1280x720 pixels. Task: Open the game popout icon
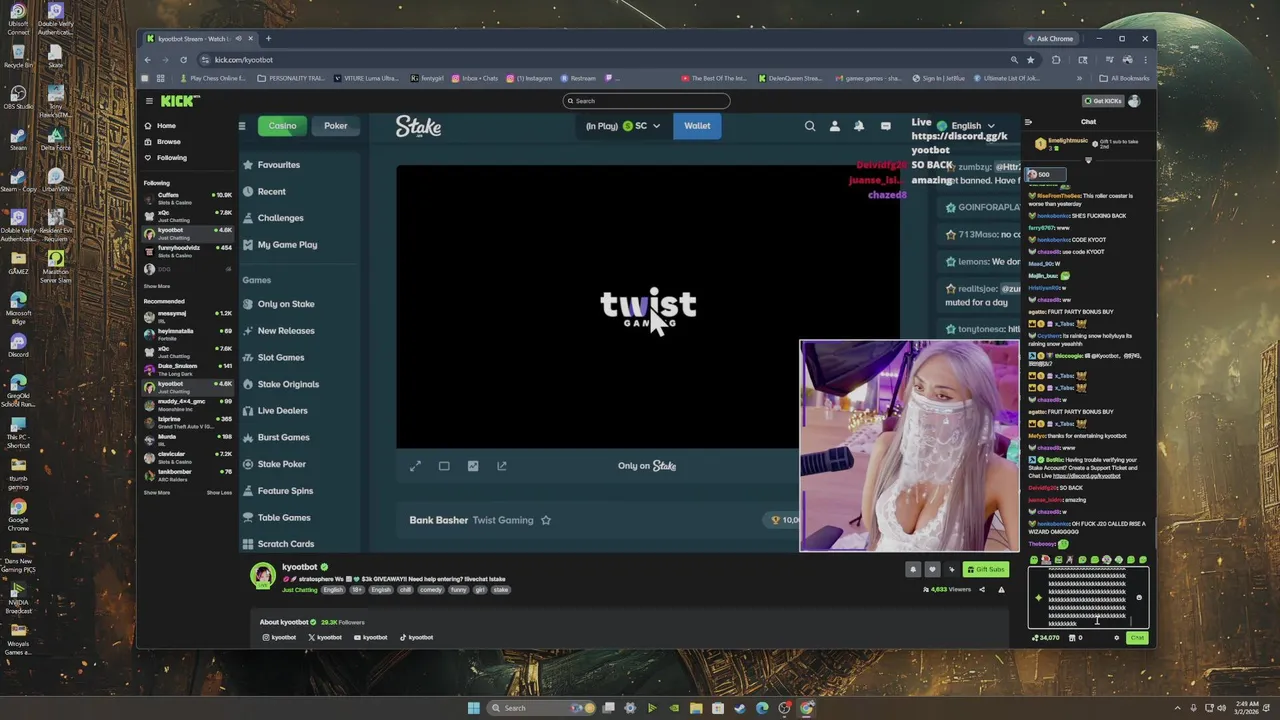pyautogui.click(x=502, y=466)
